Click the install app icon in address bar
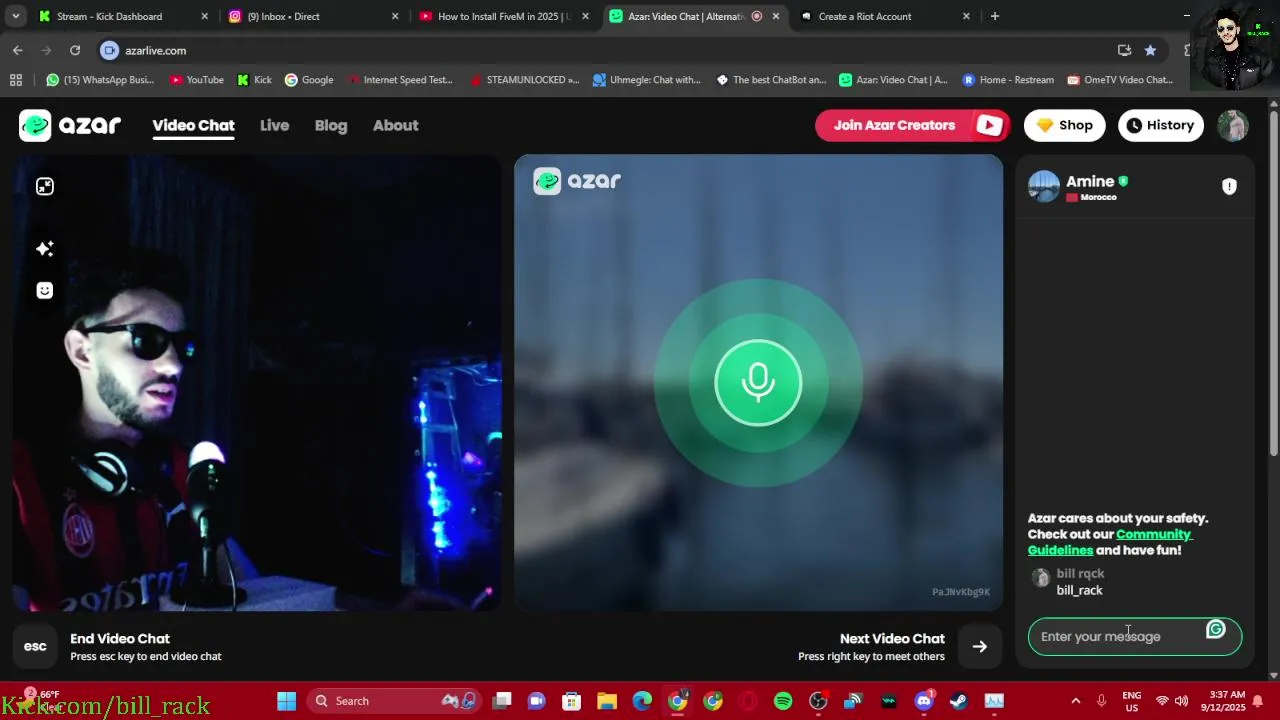This screenshot has width=1280, height=720. point(1124,50)
